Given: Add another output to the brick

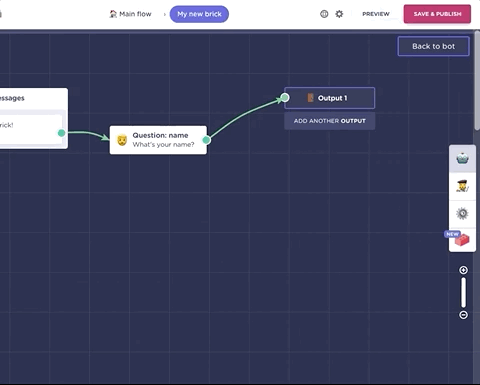Looking at the screenshot, I should click(x=330, y=121).
